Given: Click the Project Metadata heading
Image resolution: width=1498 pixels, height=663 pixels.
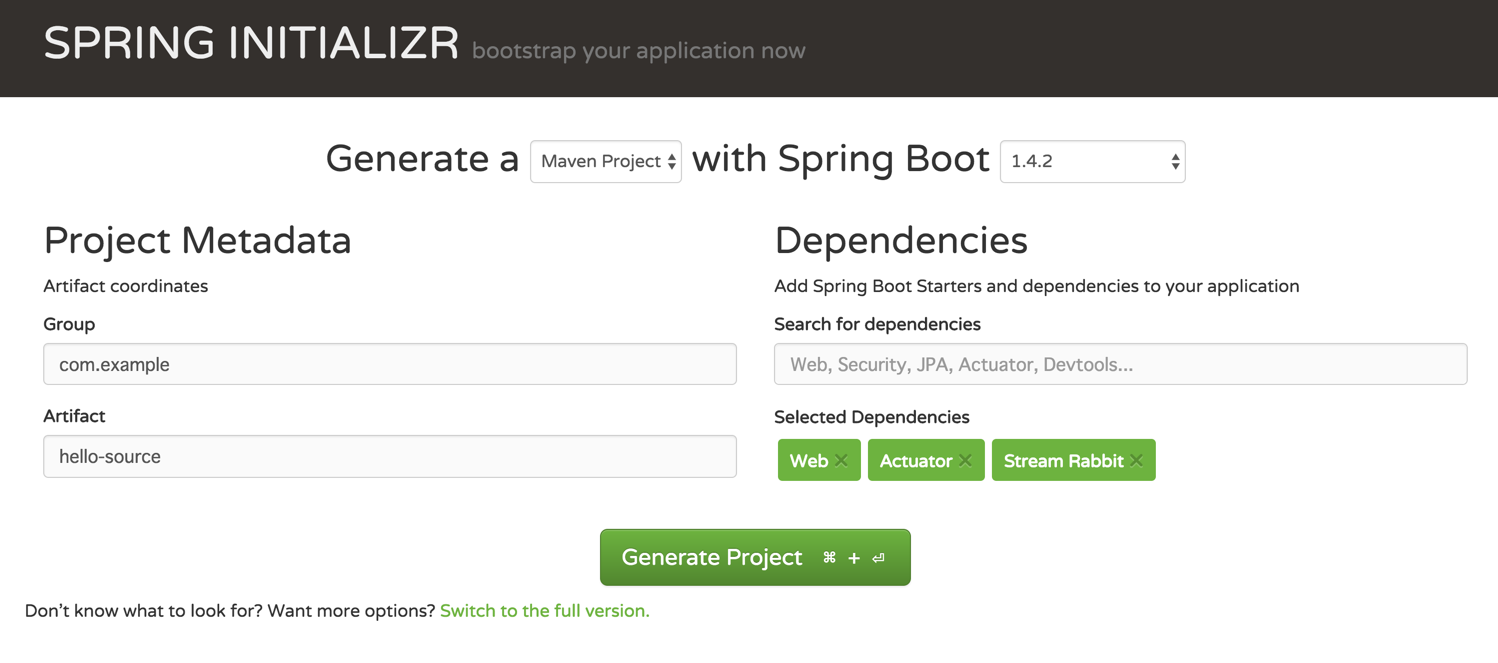Looking at the screenshot, I should coord(197,241).
